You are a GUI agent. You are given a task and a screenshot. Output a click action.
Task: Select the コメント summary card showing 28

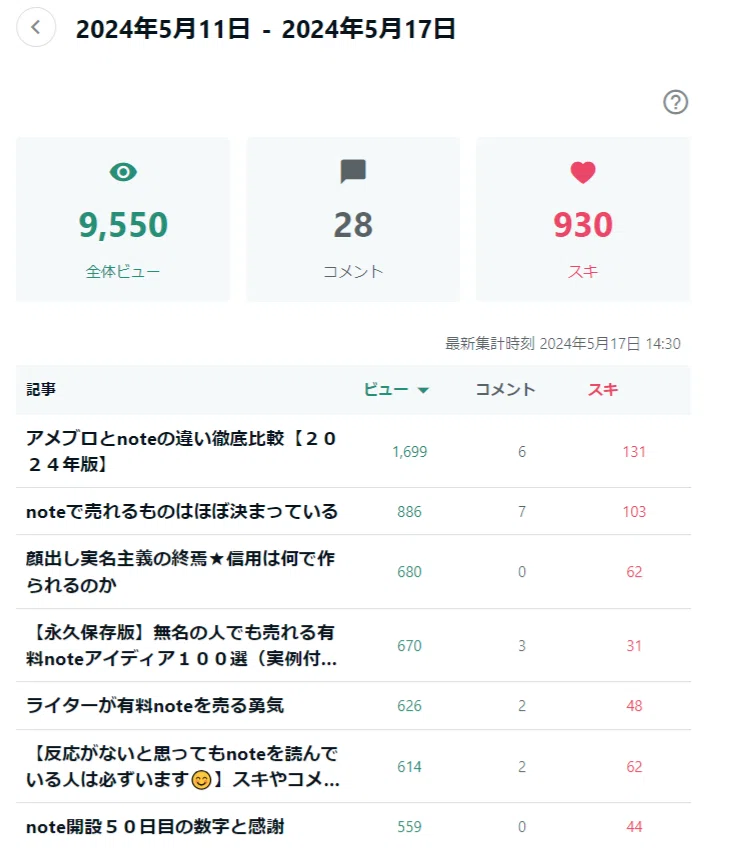tap(353, 219)
